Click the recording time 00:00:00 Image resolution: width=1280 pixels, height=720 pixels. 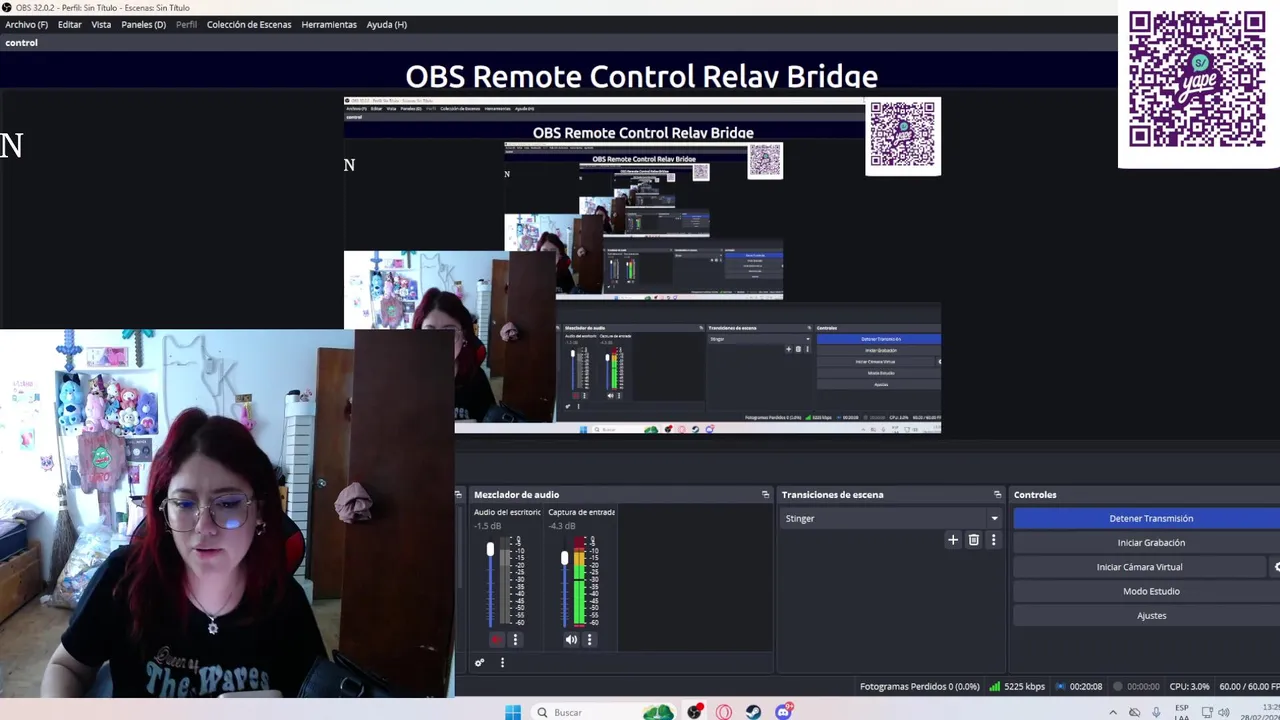pos(1136,686)
